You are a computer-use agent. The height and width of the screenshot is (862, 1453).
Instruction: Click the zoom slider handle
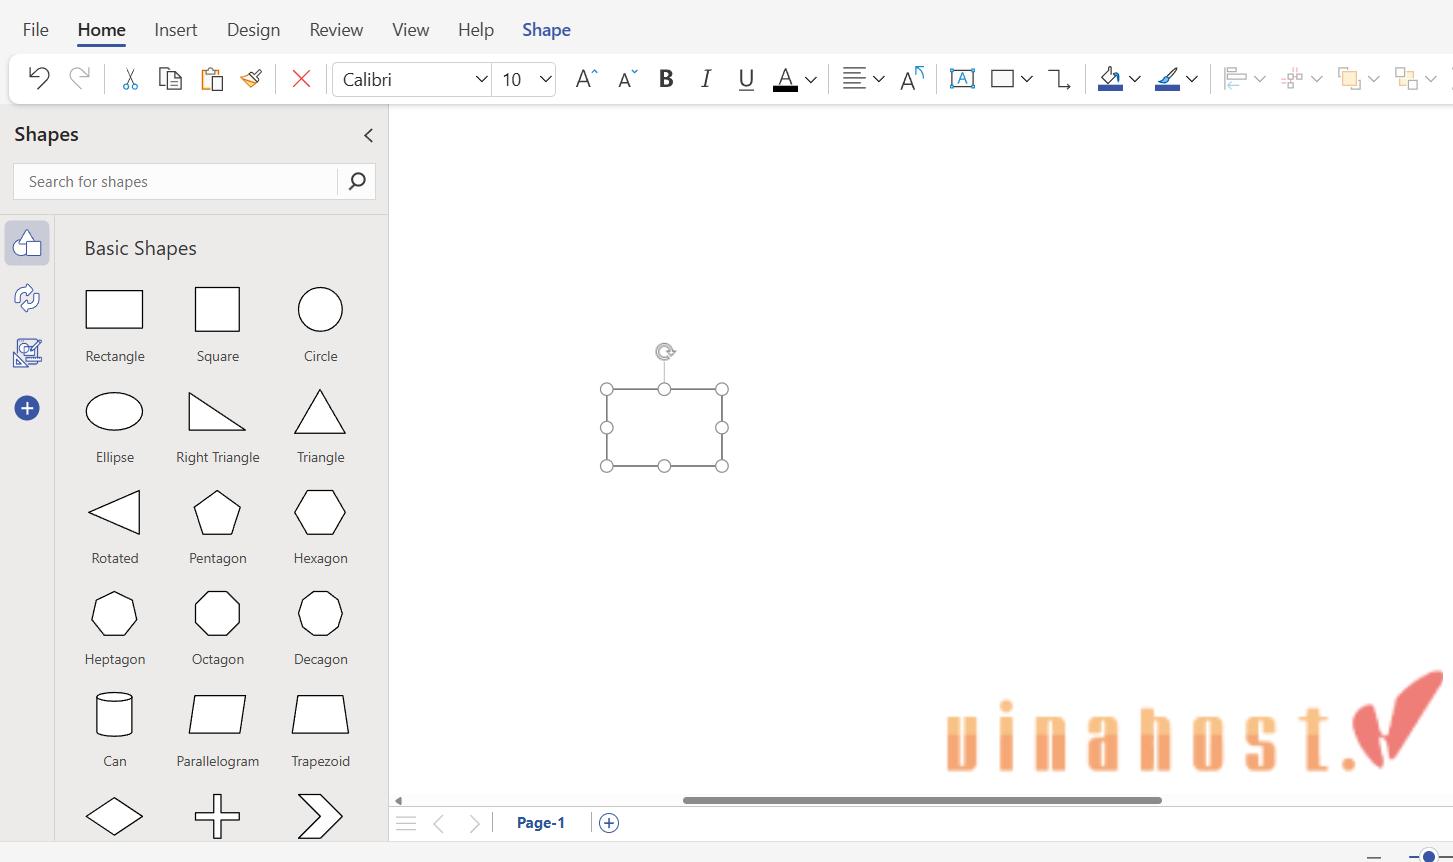click(1428, 856)
